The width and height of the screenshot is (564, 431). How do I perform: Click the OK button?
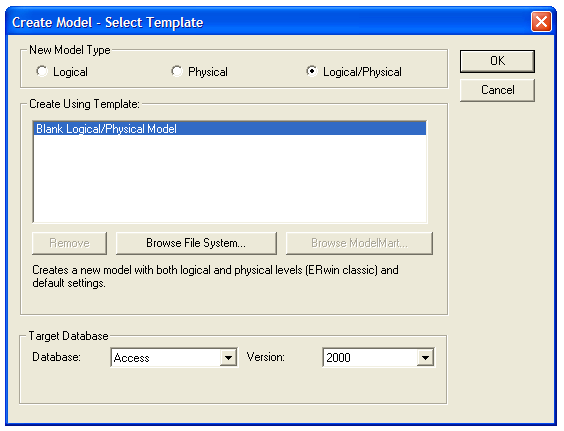tap(497, 61)
